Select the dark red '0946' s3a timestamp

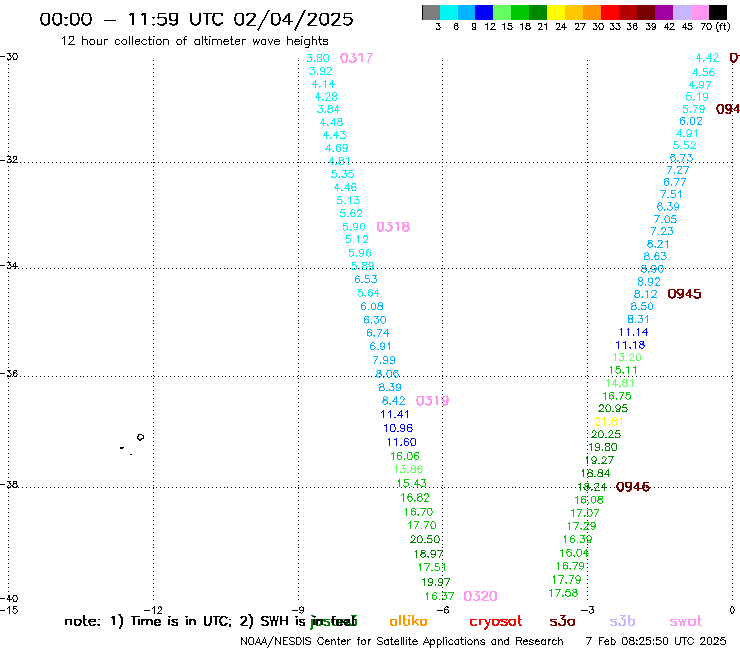pyautogui.click(x=633, y=487)
